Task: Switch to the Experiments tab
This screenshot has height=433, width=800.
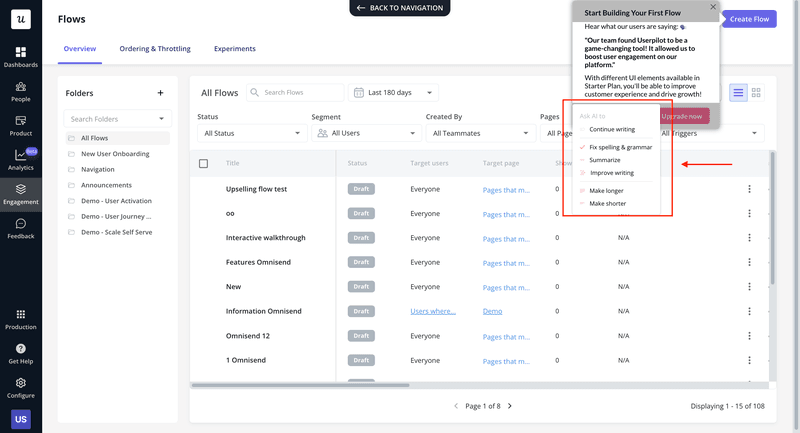Action: [x=234, y=49]
